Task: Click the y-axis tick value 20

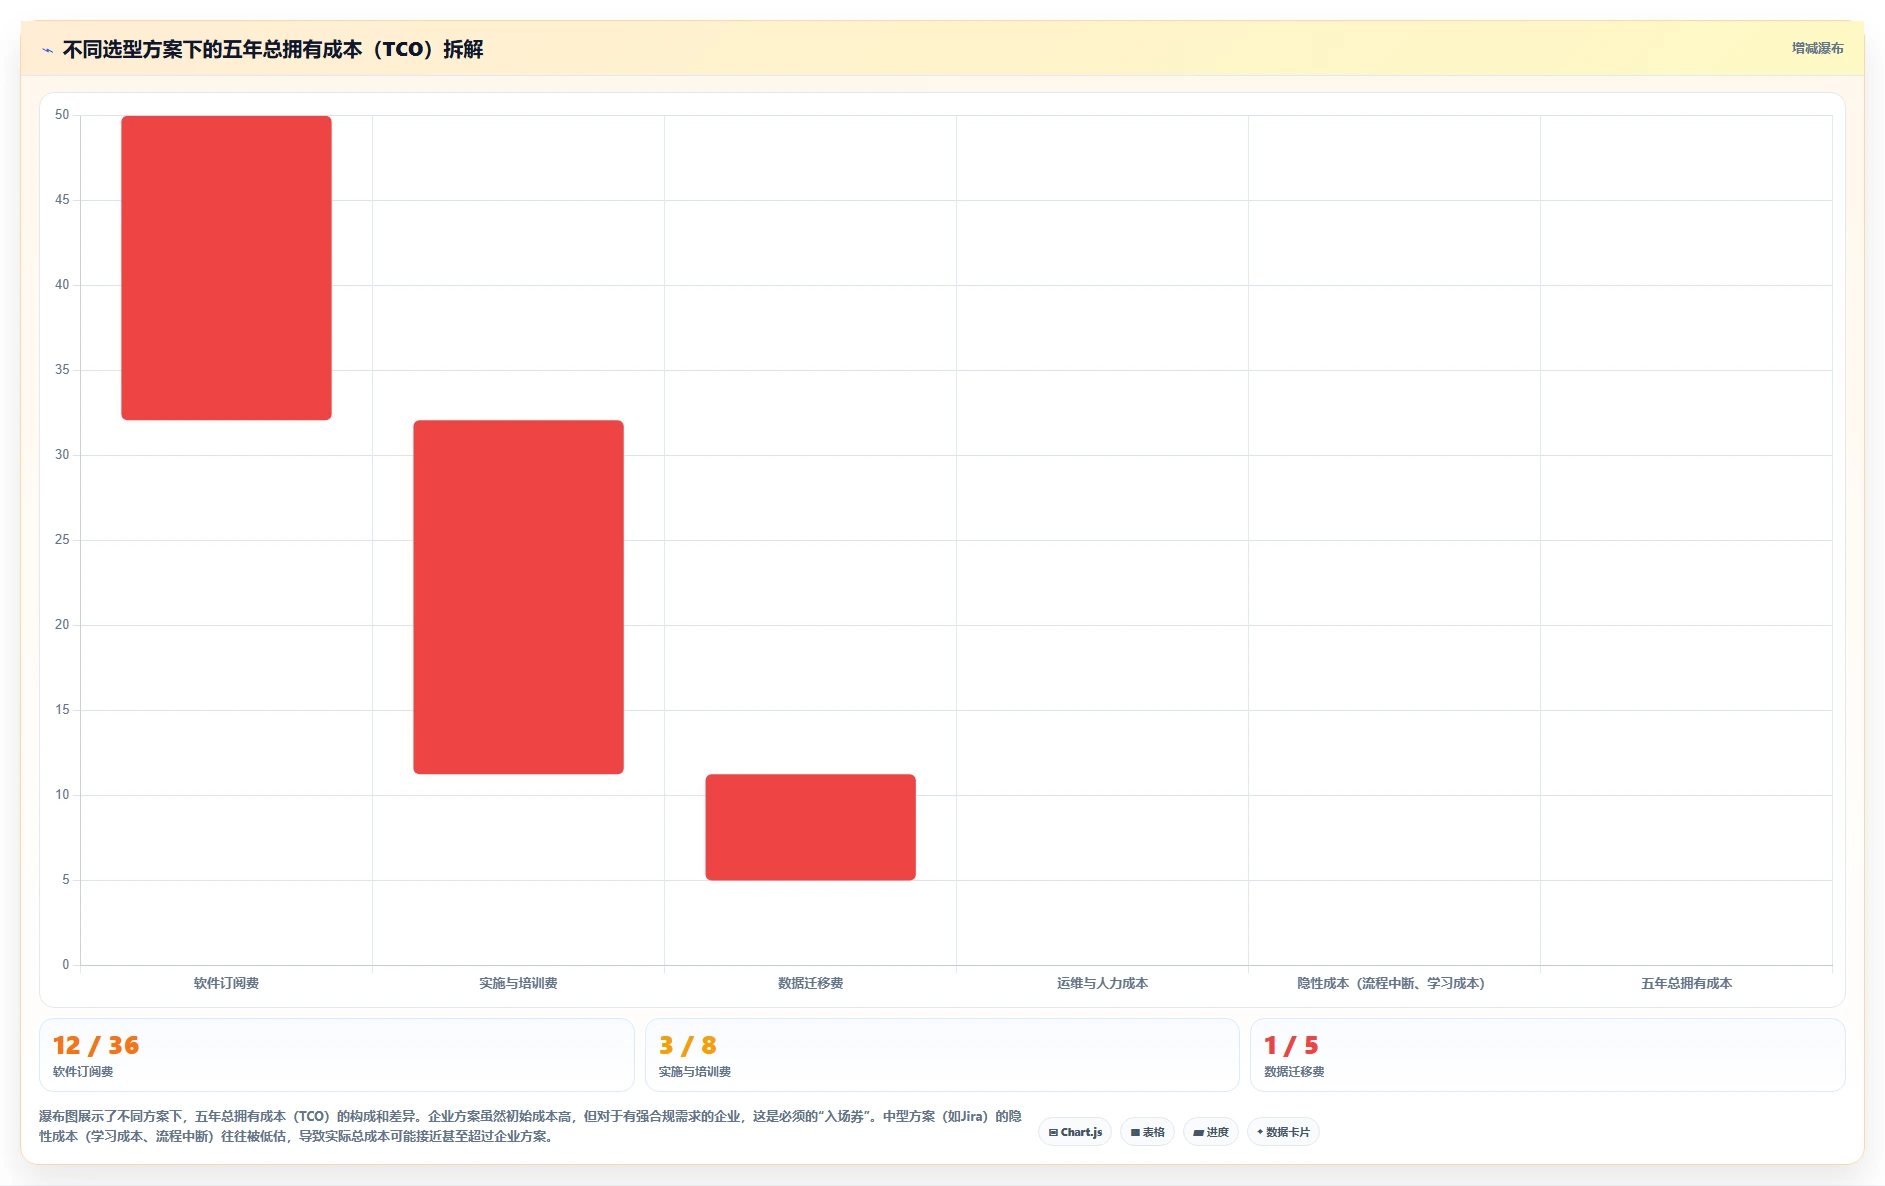Action: tap(62, 625)
